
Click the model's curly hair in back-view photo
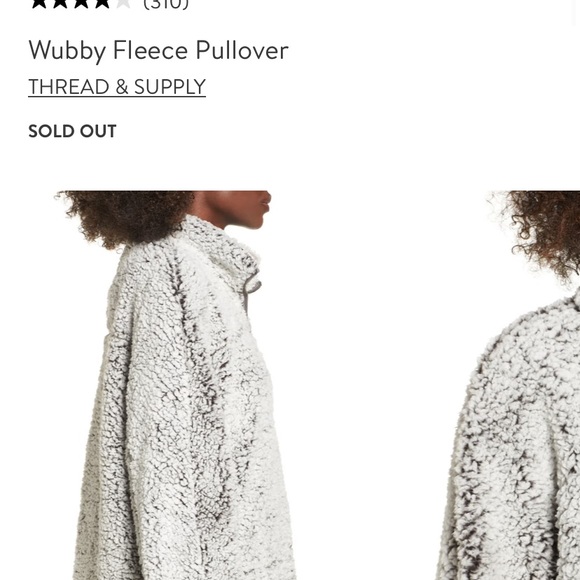tap(542, 229)
